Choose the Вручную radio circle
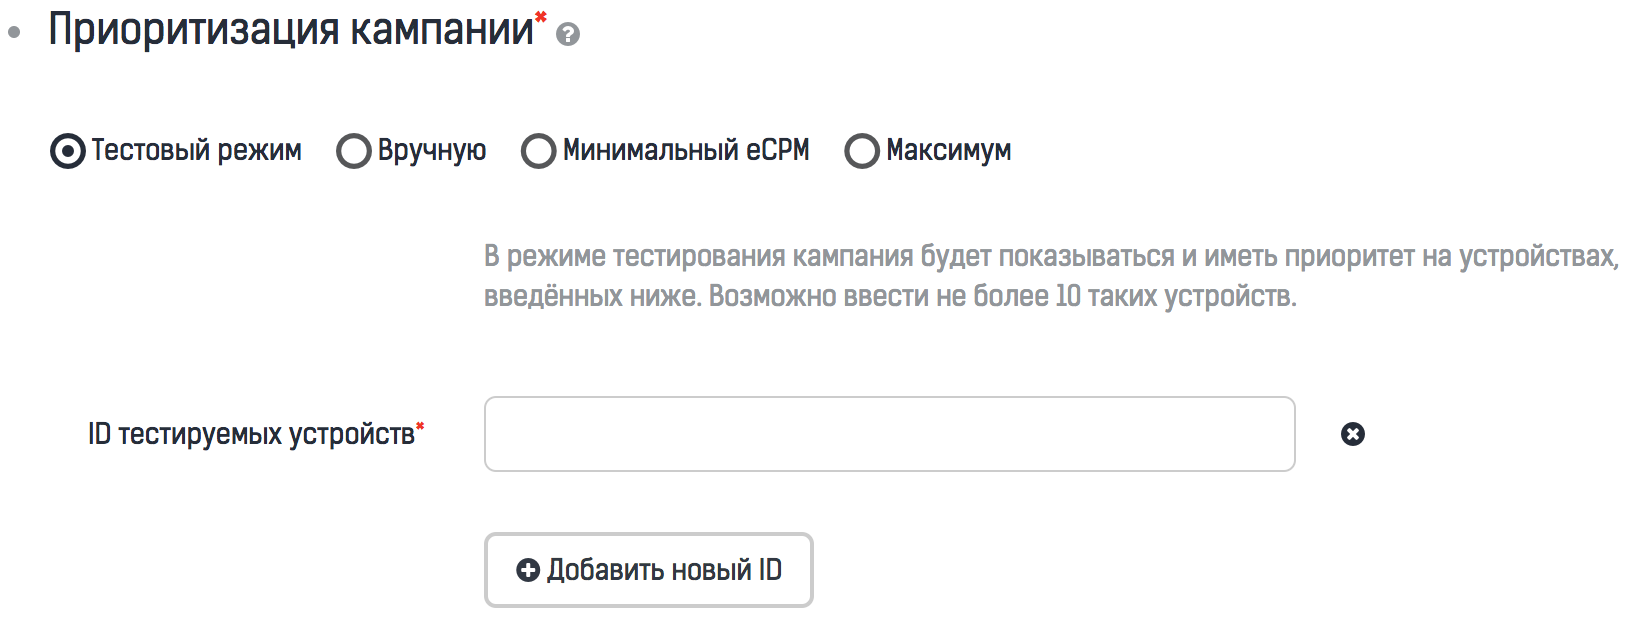The height and width of the screenshot is (620, 1636). point(354,151)
